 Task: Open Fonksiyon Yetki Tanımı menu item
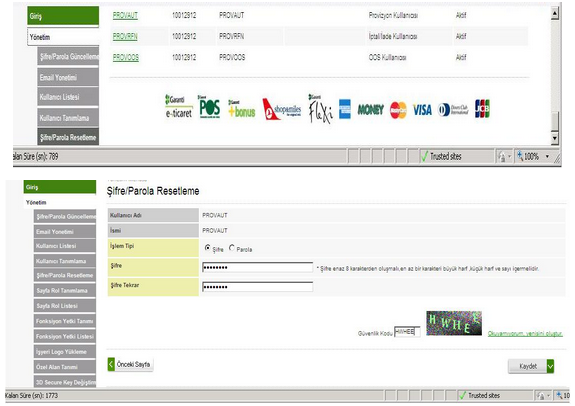pos(65,321)
